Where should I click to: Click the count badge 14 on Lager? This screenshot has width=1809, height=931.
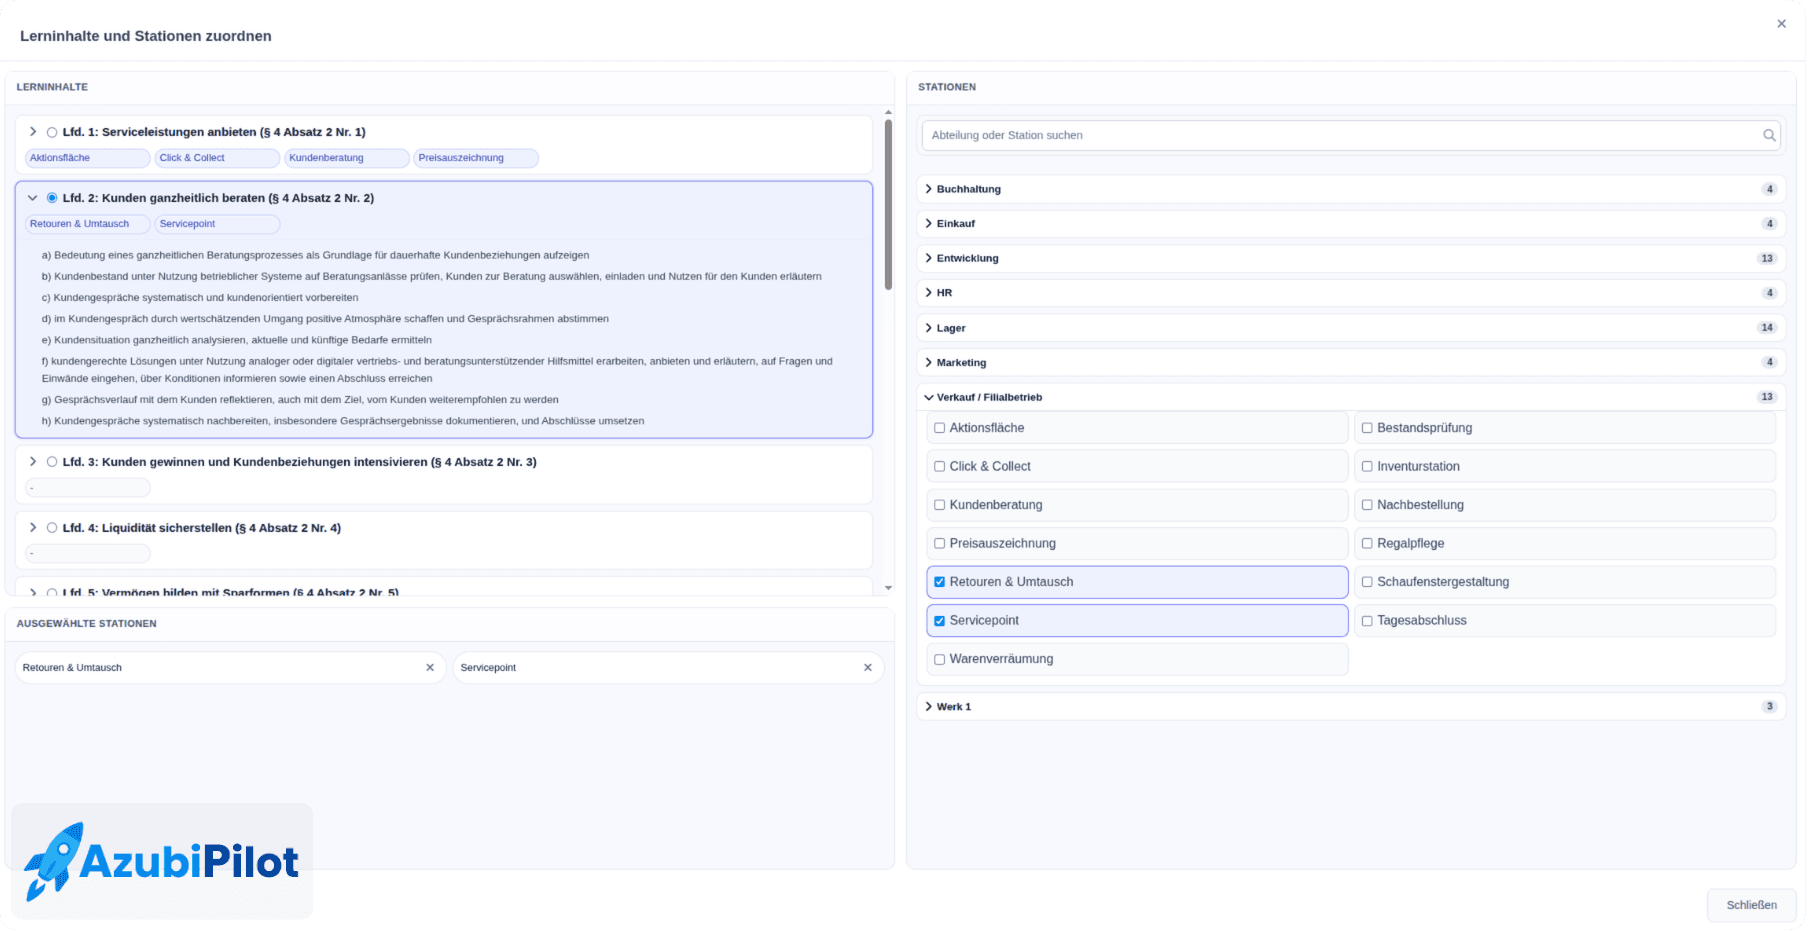[x=1767, y=328]
